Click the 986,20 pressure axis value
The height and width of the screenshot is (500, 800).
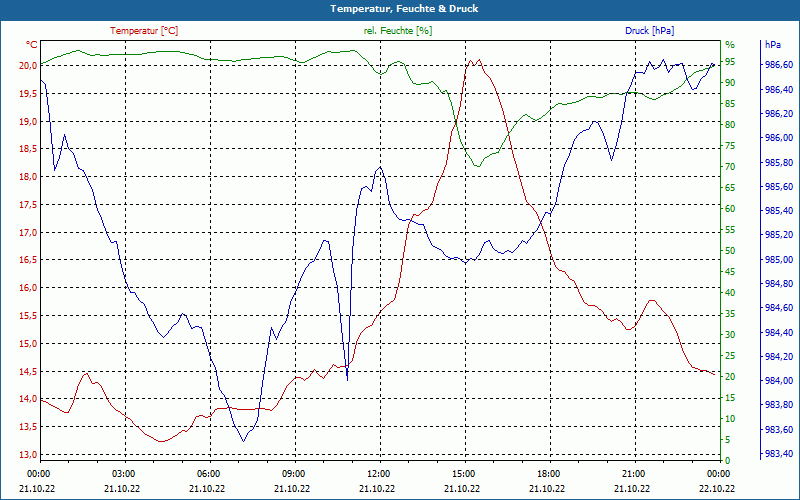click(779, 113)
